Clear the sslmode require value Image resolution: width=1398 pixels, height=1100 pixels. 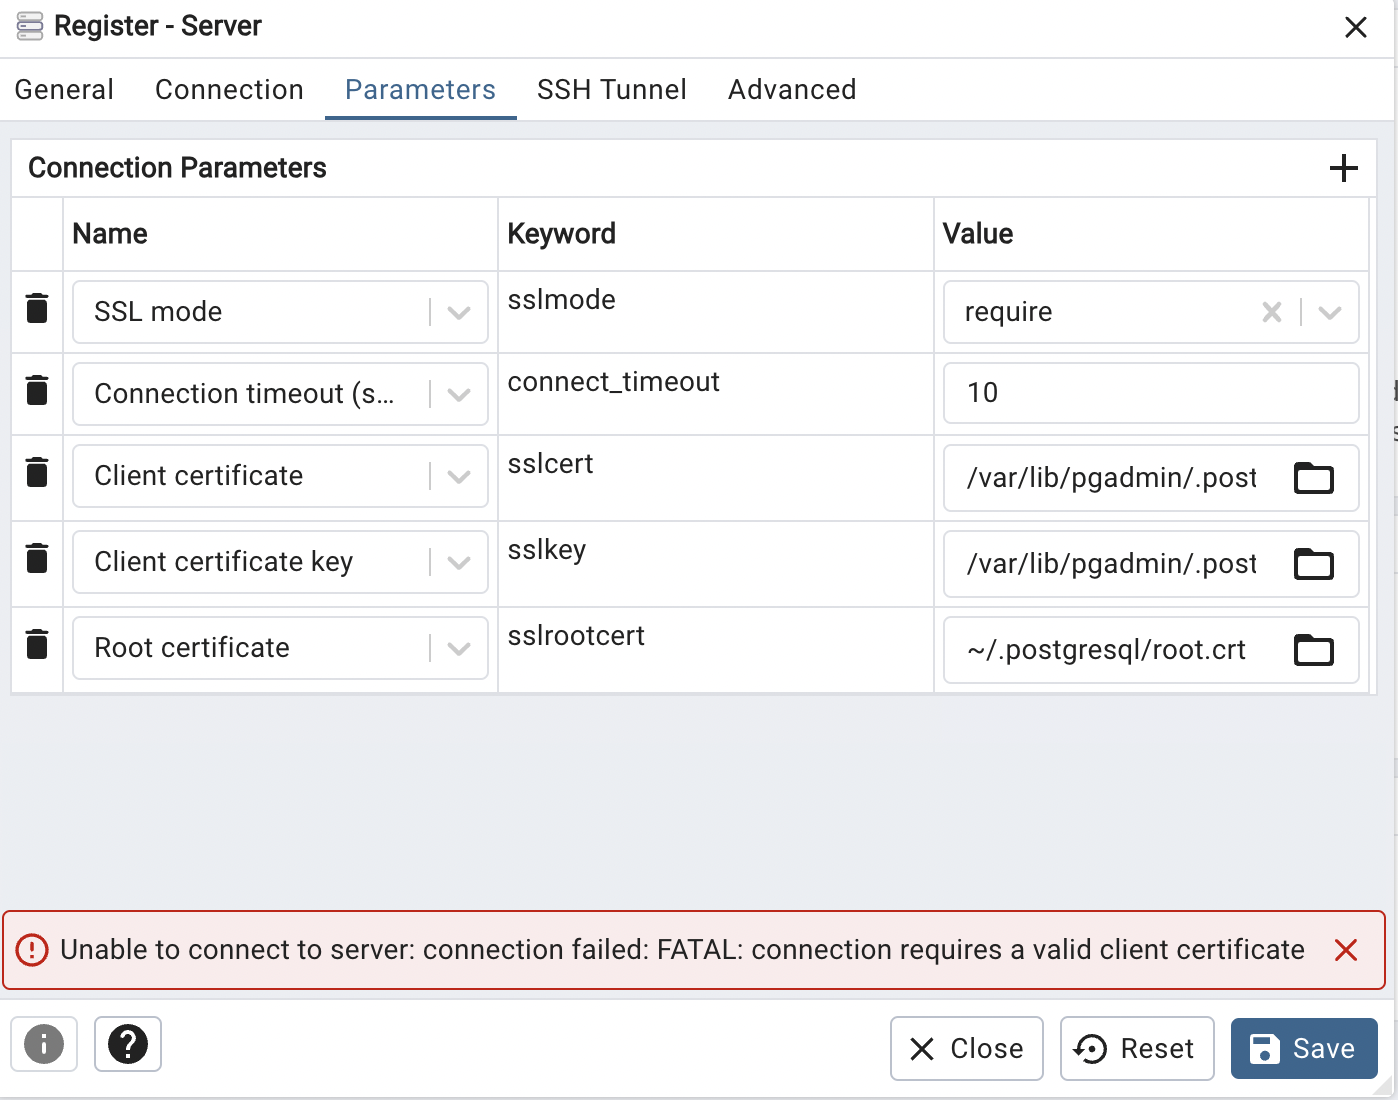[1271, 313]
